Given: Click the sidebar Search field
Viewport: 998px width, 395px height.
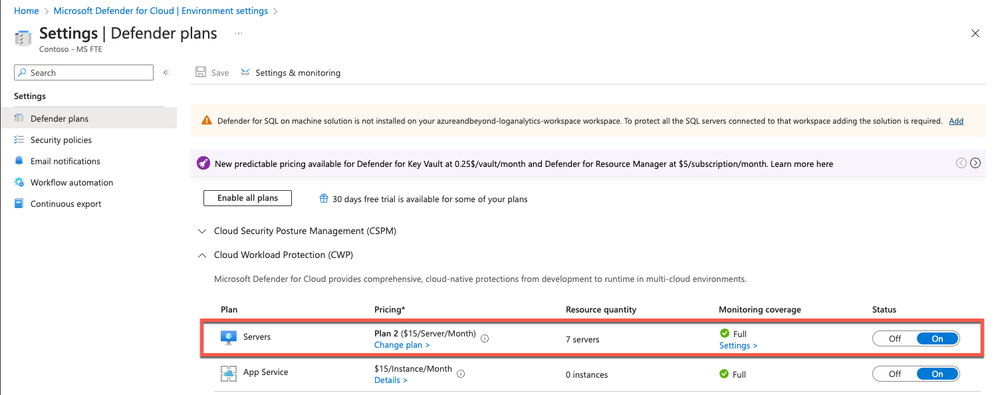Looking at the screenshot, I should [83, 73].
